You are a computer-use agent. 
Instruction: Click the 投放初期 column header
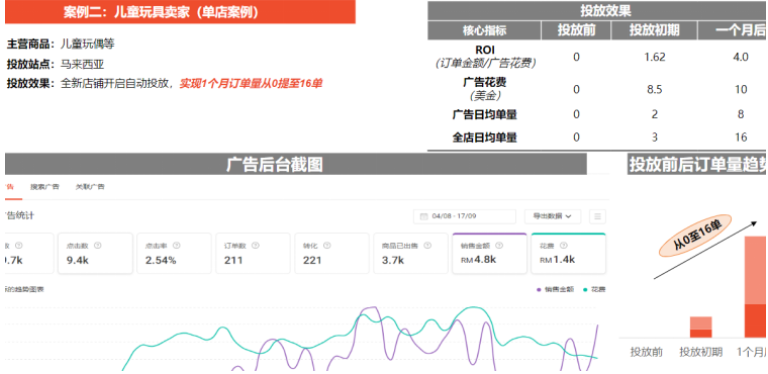pyautogui.click(x=654, y=30)
